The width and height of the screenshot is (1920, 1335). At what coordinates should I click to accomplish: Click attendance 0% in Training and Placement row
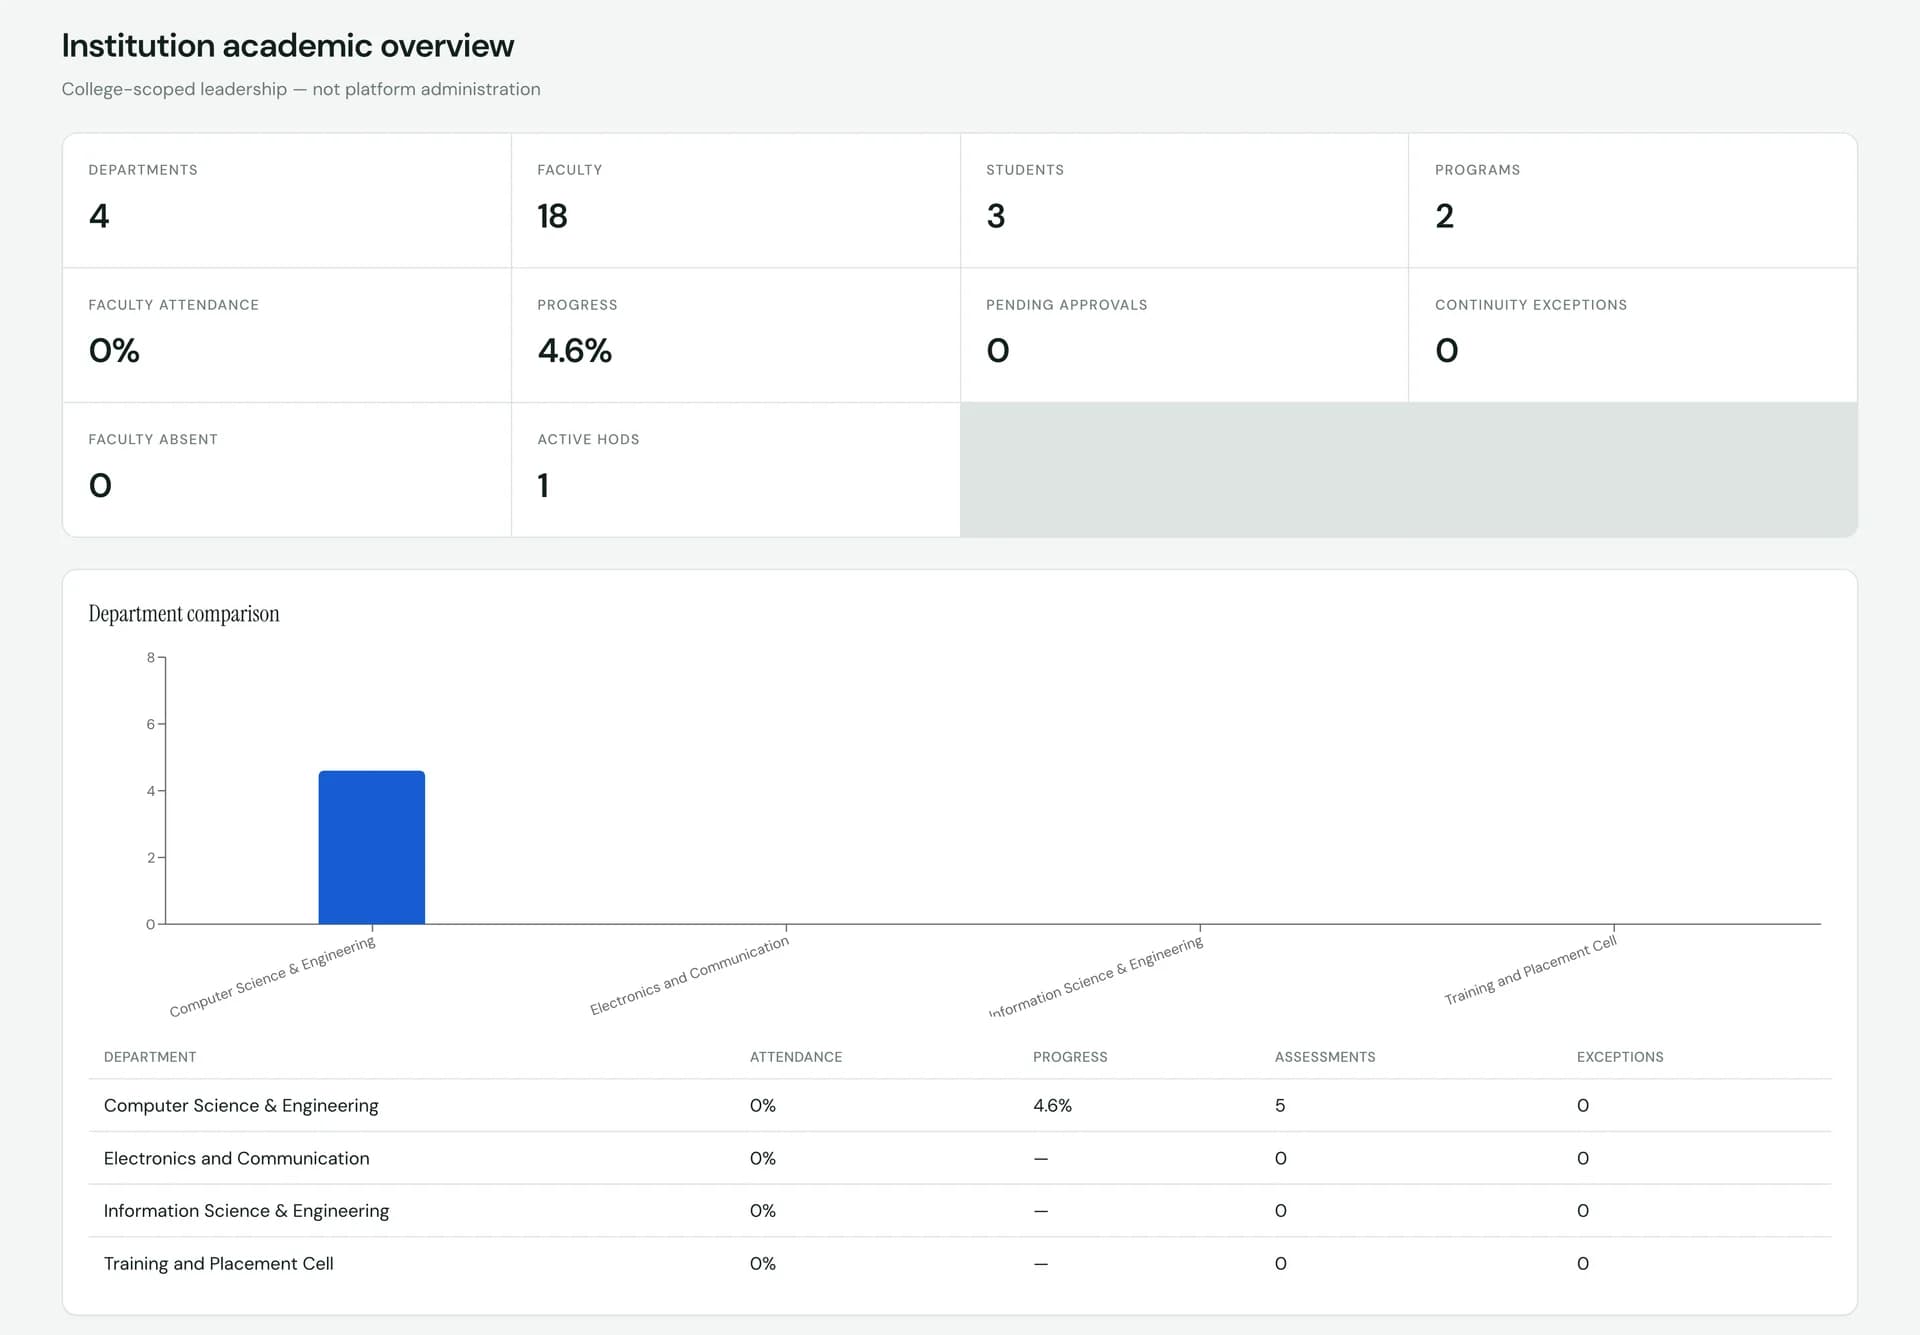(x=763, y=1263)
